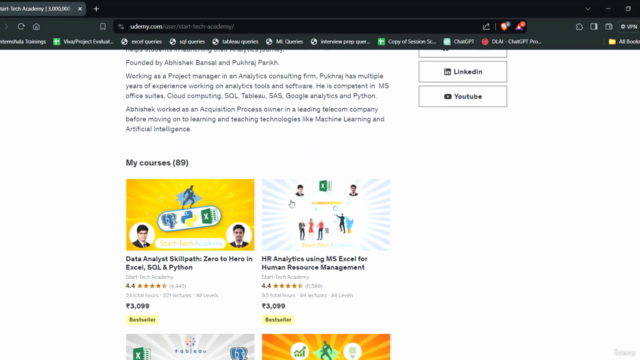Open the Internshala Trainings bookmark
Image resolution: width=640 pixels, height=360 pixels.
click(23, 42)
